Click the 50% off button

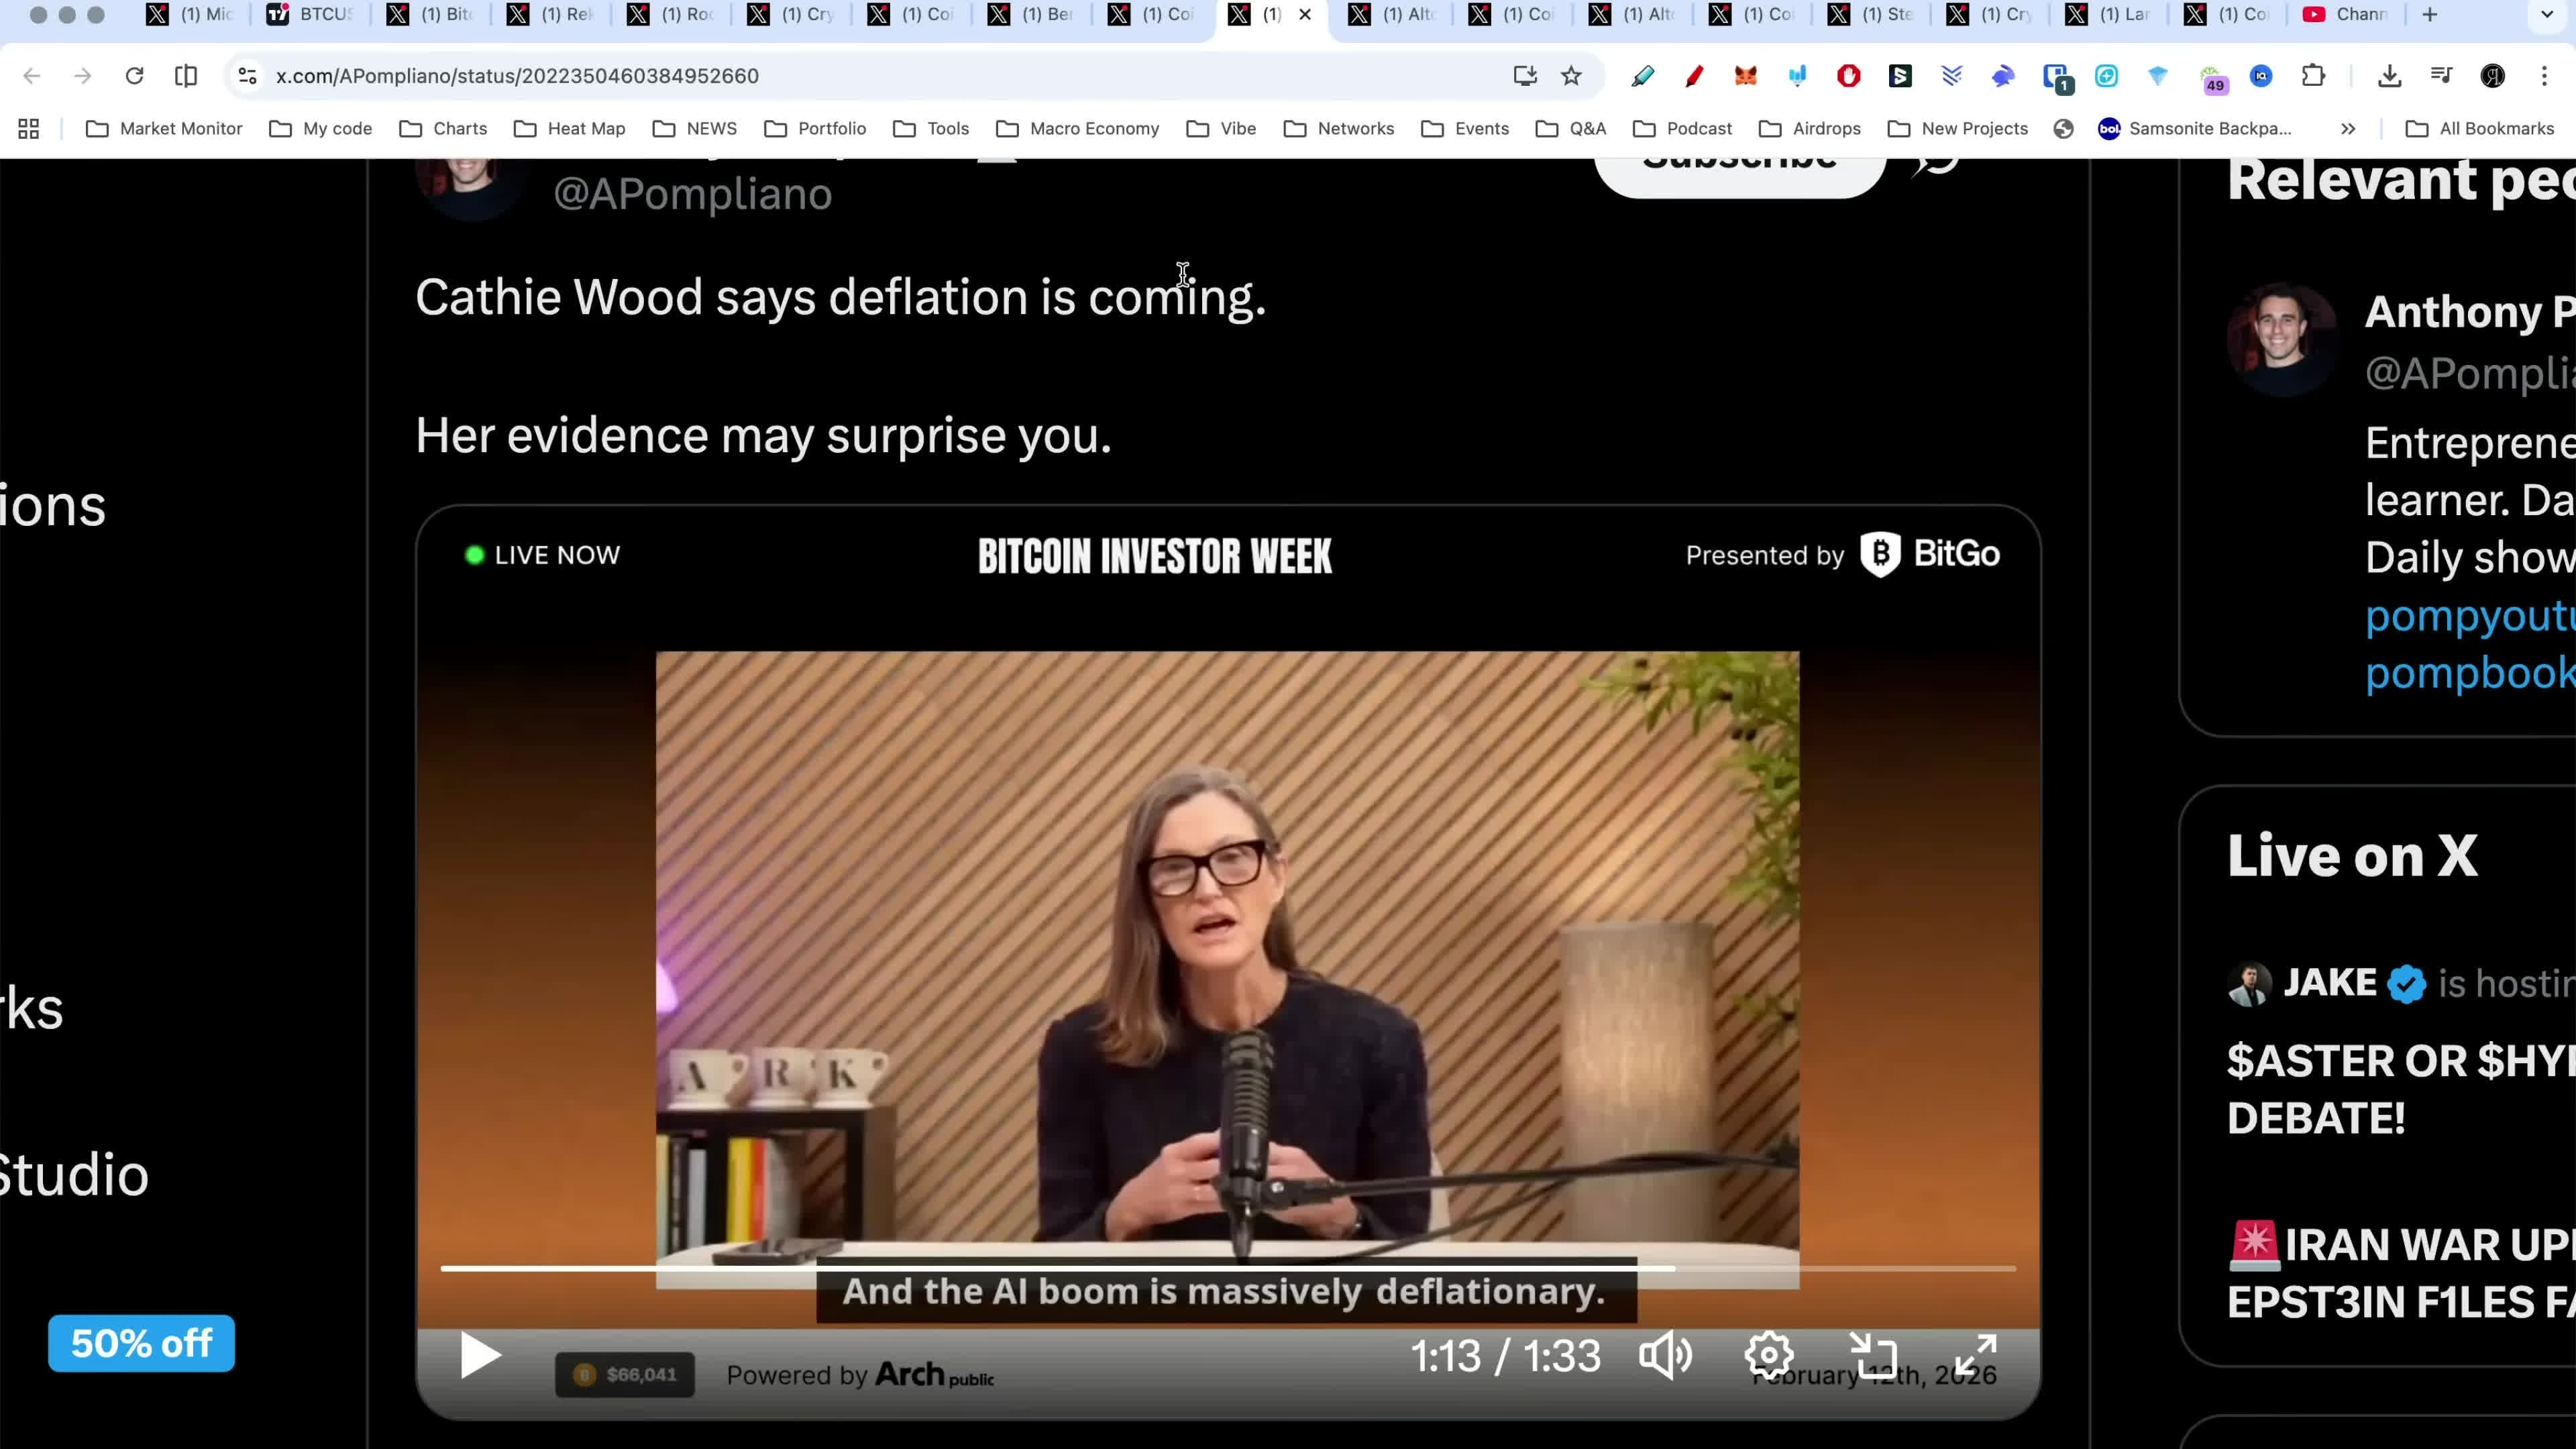pos(141,1343)
